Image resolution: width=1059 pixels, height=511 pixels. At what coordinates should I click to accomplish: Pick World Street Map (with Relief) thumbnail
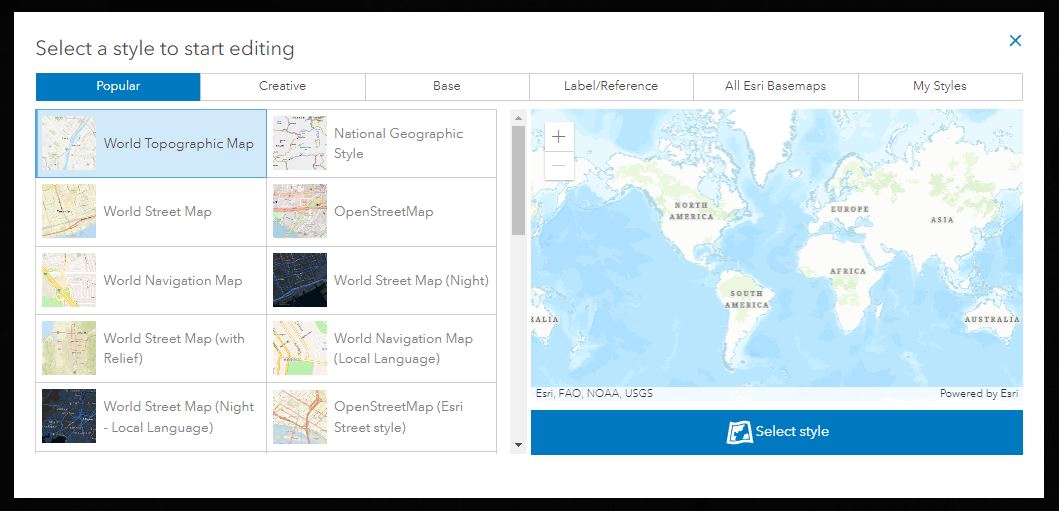69,348
